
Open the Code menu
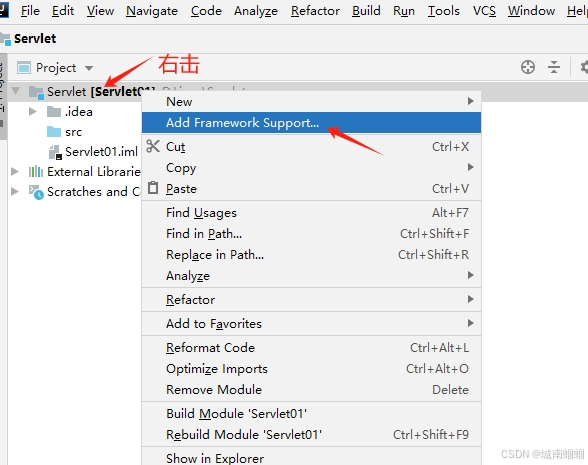tap(206, 11)
